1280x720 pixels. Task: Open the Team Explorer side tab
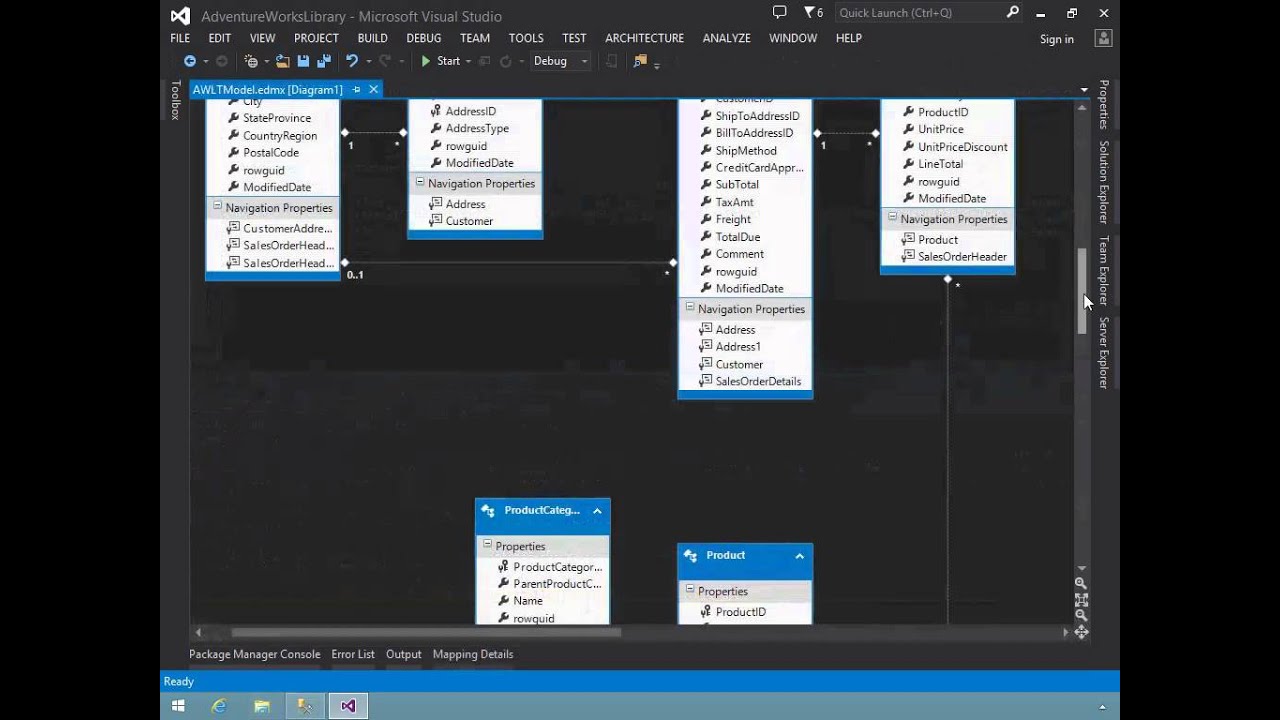(1104, 271)
